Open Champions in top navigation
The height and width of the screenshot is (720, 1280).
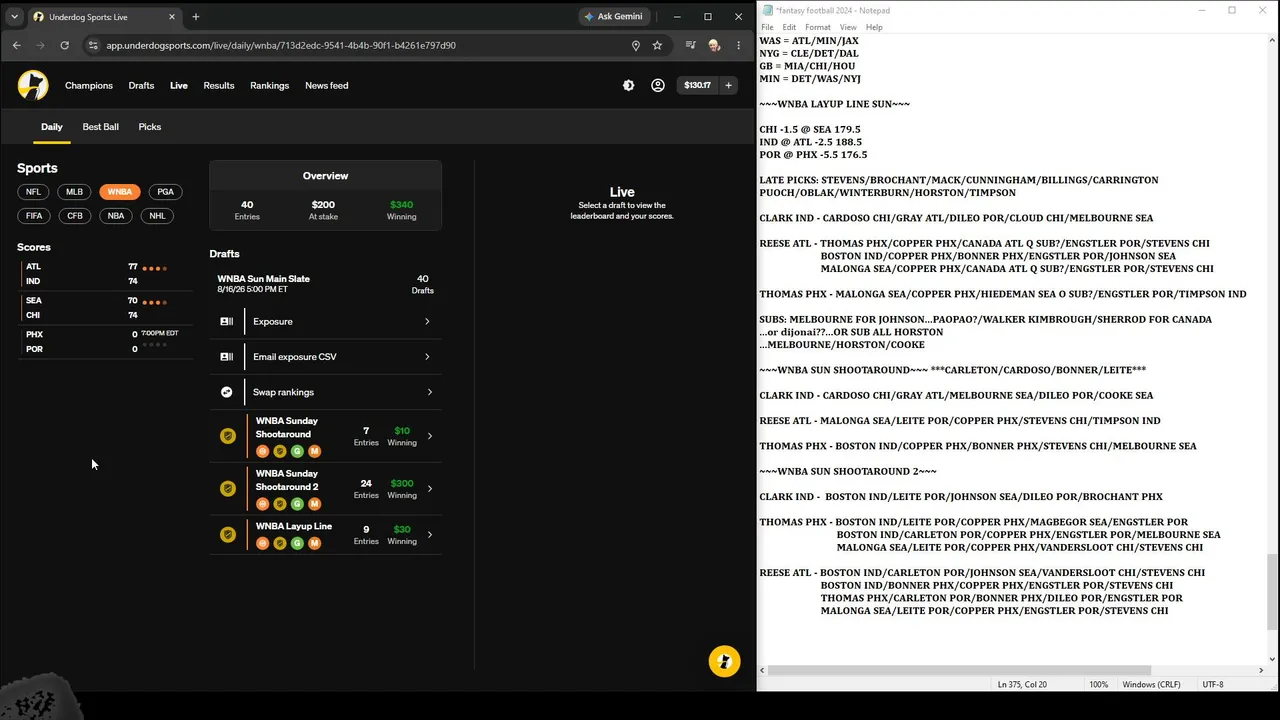[x=89, y=85]
